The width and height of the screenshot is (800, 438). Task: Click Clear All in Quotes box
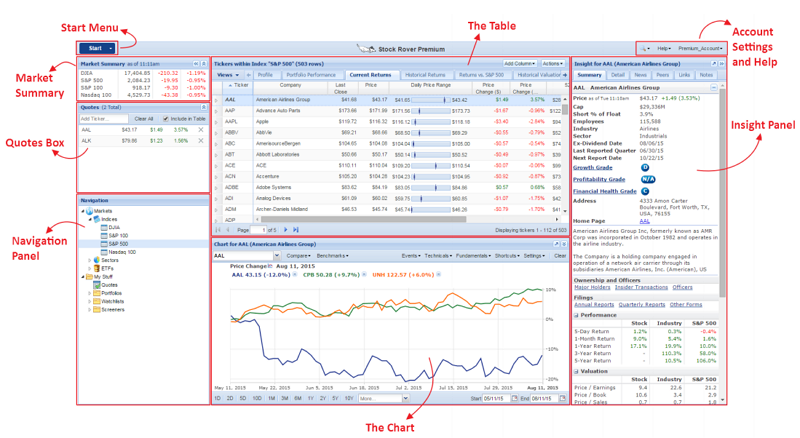(144, 118)
